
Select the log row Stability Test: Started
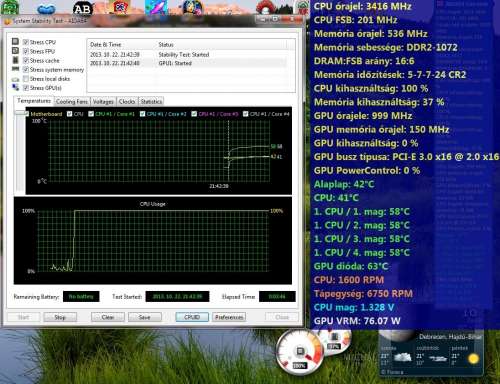[x=187, y=54]
